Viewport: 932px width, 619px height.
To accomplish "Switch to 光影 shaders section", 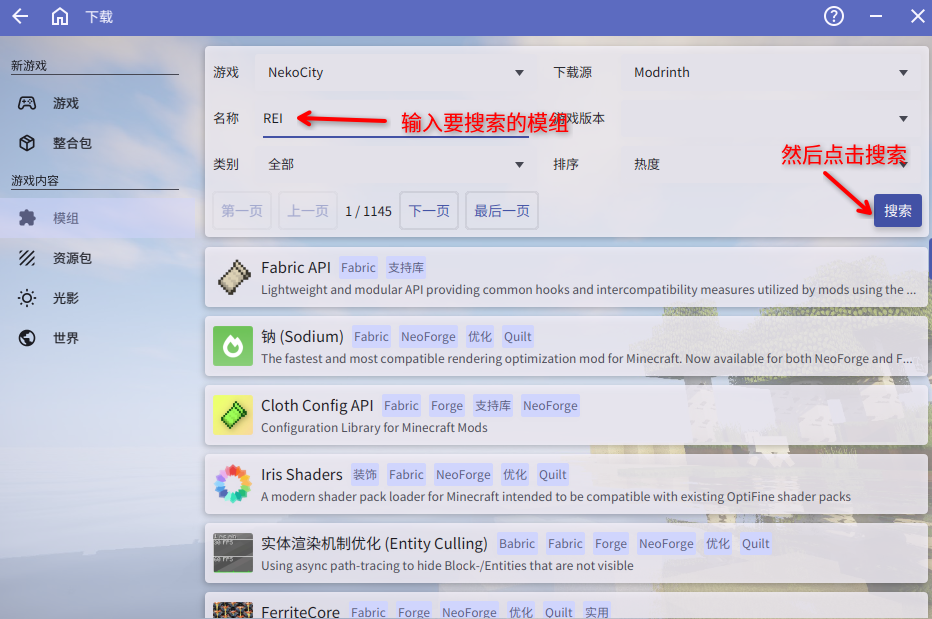I will point(65,298).
